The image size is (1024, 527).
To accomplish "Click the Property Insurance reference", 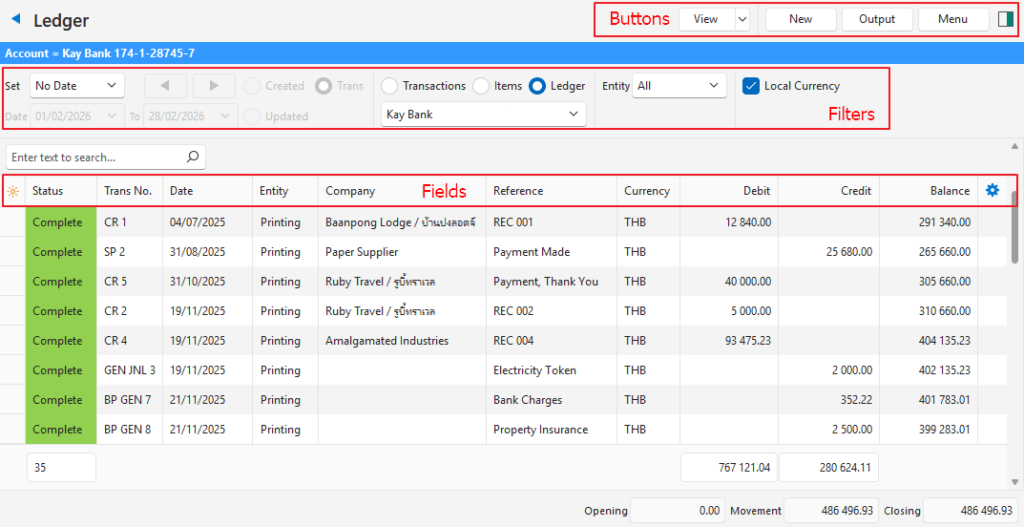I will pos(541,429).
